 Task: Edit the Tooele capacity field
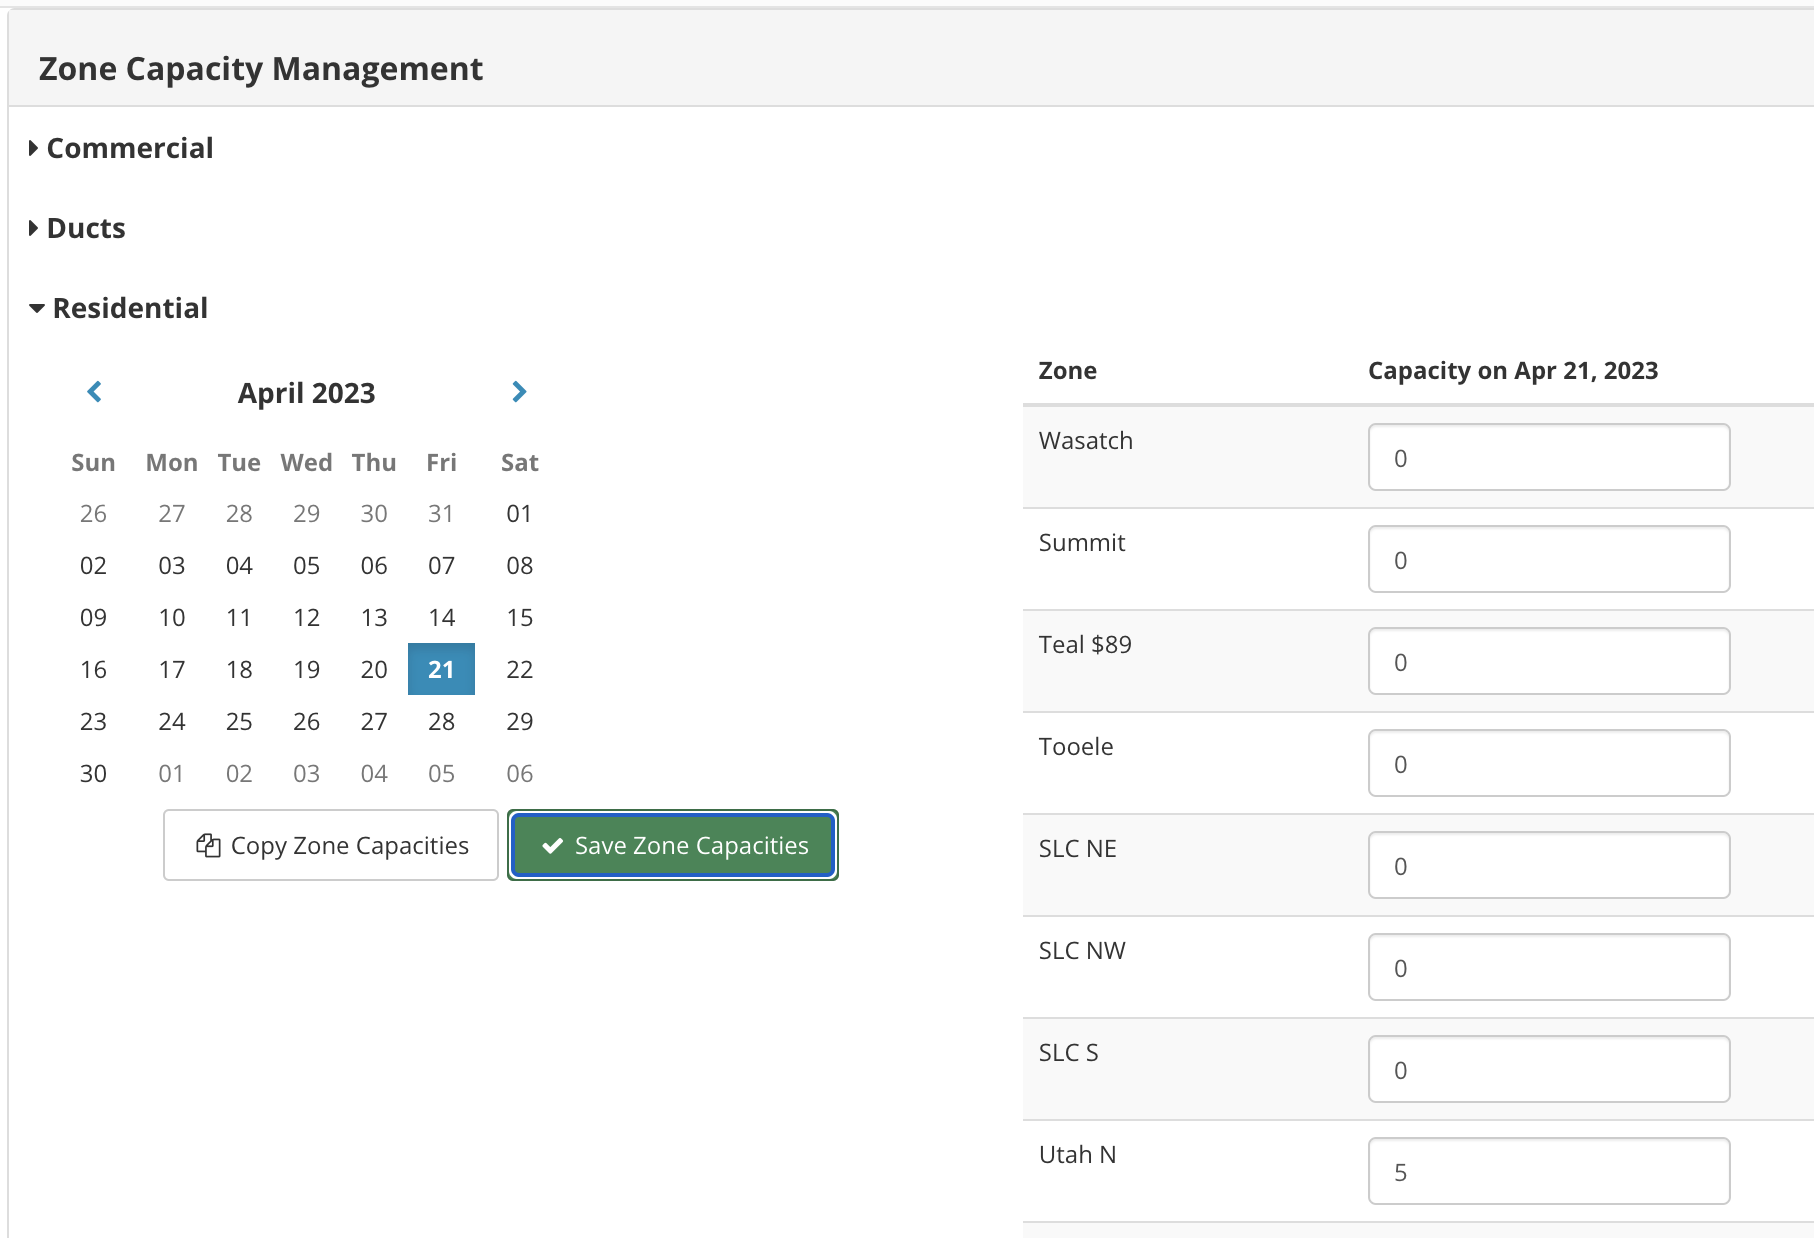[1549, 763]
